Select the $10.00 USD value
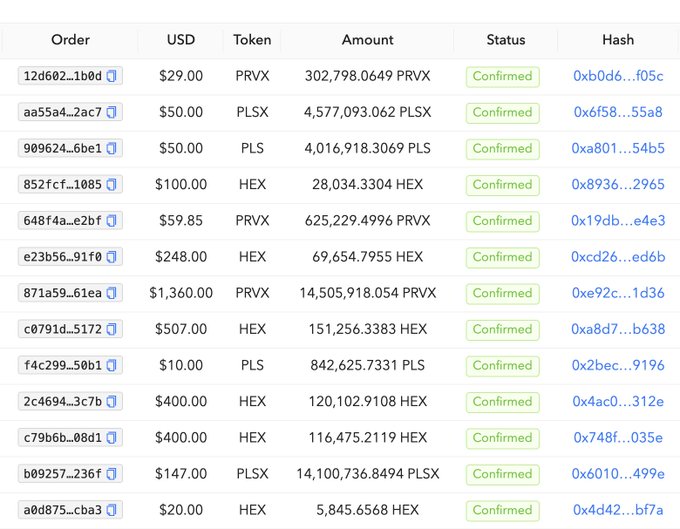680x529 pixels. [x=181, y=365]
